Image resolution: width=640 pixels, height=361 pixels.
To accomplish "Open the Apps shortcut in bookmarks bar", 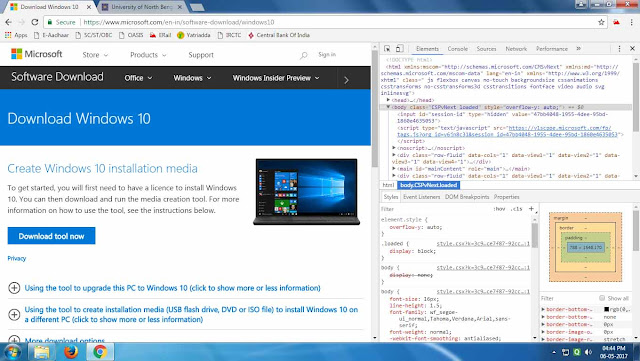I will tap(16, 35).
